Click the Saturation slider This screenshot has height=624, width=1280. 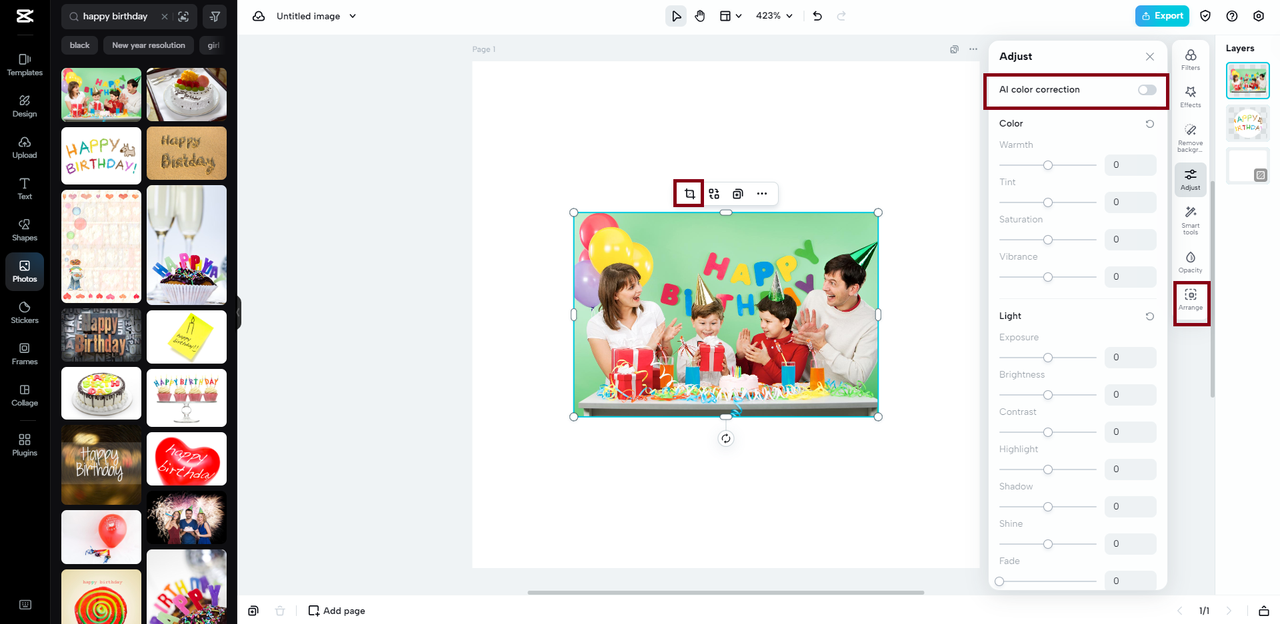pos(1048,240)
